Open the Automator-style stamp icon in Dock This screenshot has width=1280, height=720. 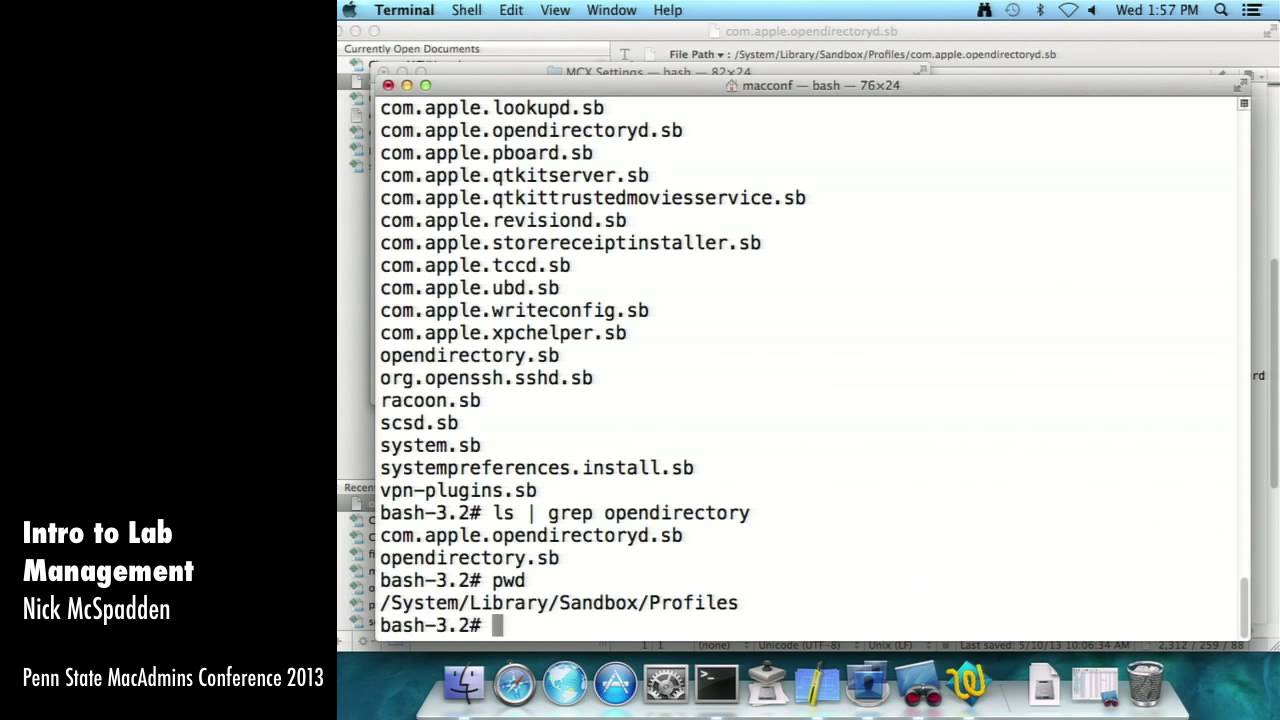(767, 684)
